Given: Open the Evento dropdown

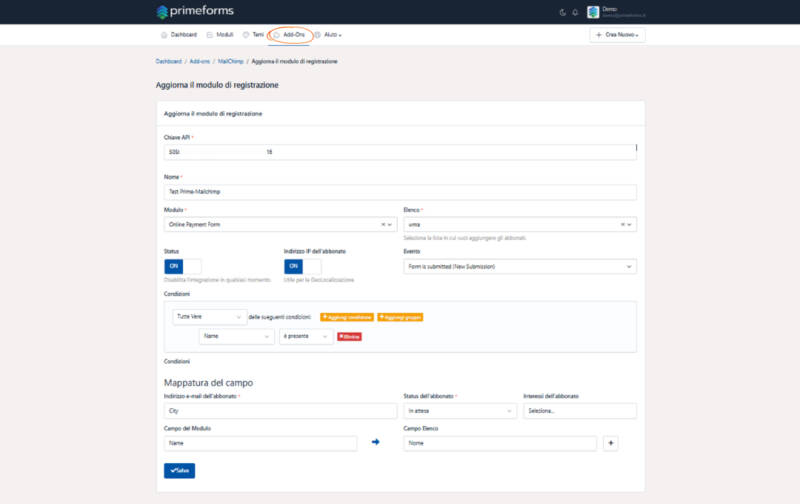Looking at the screenshot, I should pyautogui.click(x=520, y=266).
